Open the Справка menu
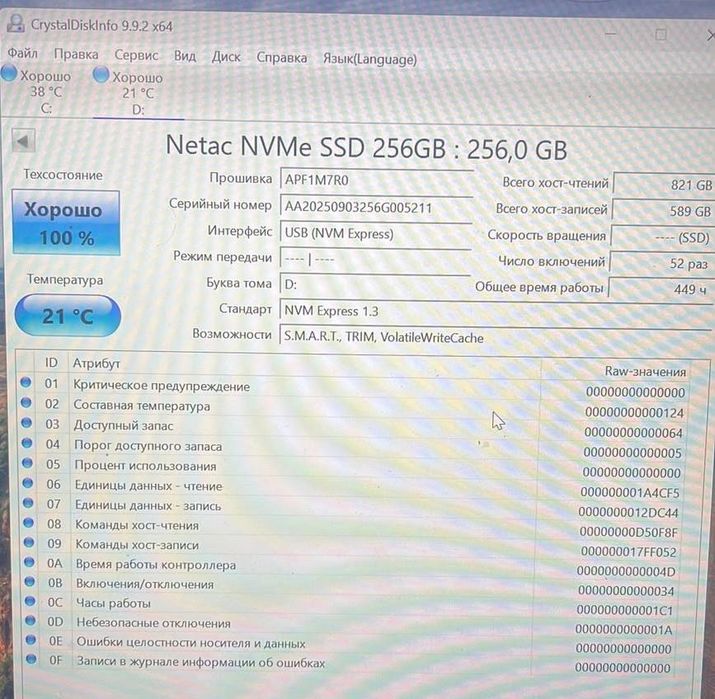 281,58
